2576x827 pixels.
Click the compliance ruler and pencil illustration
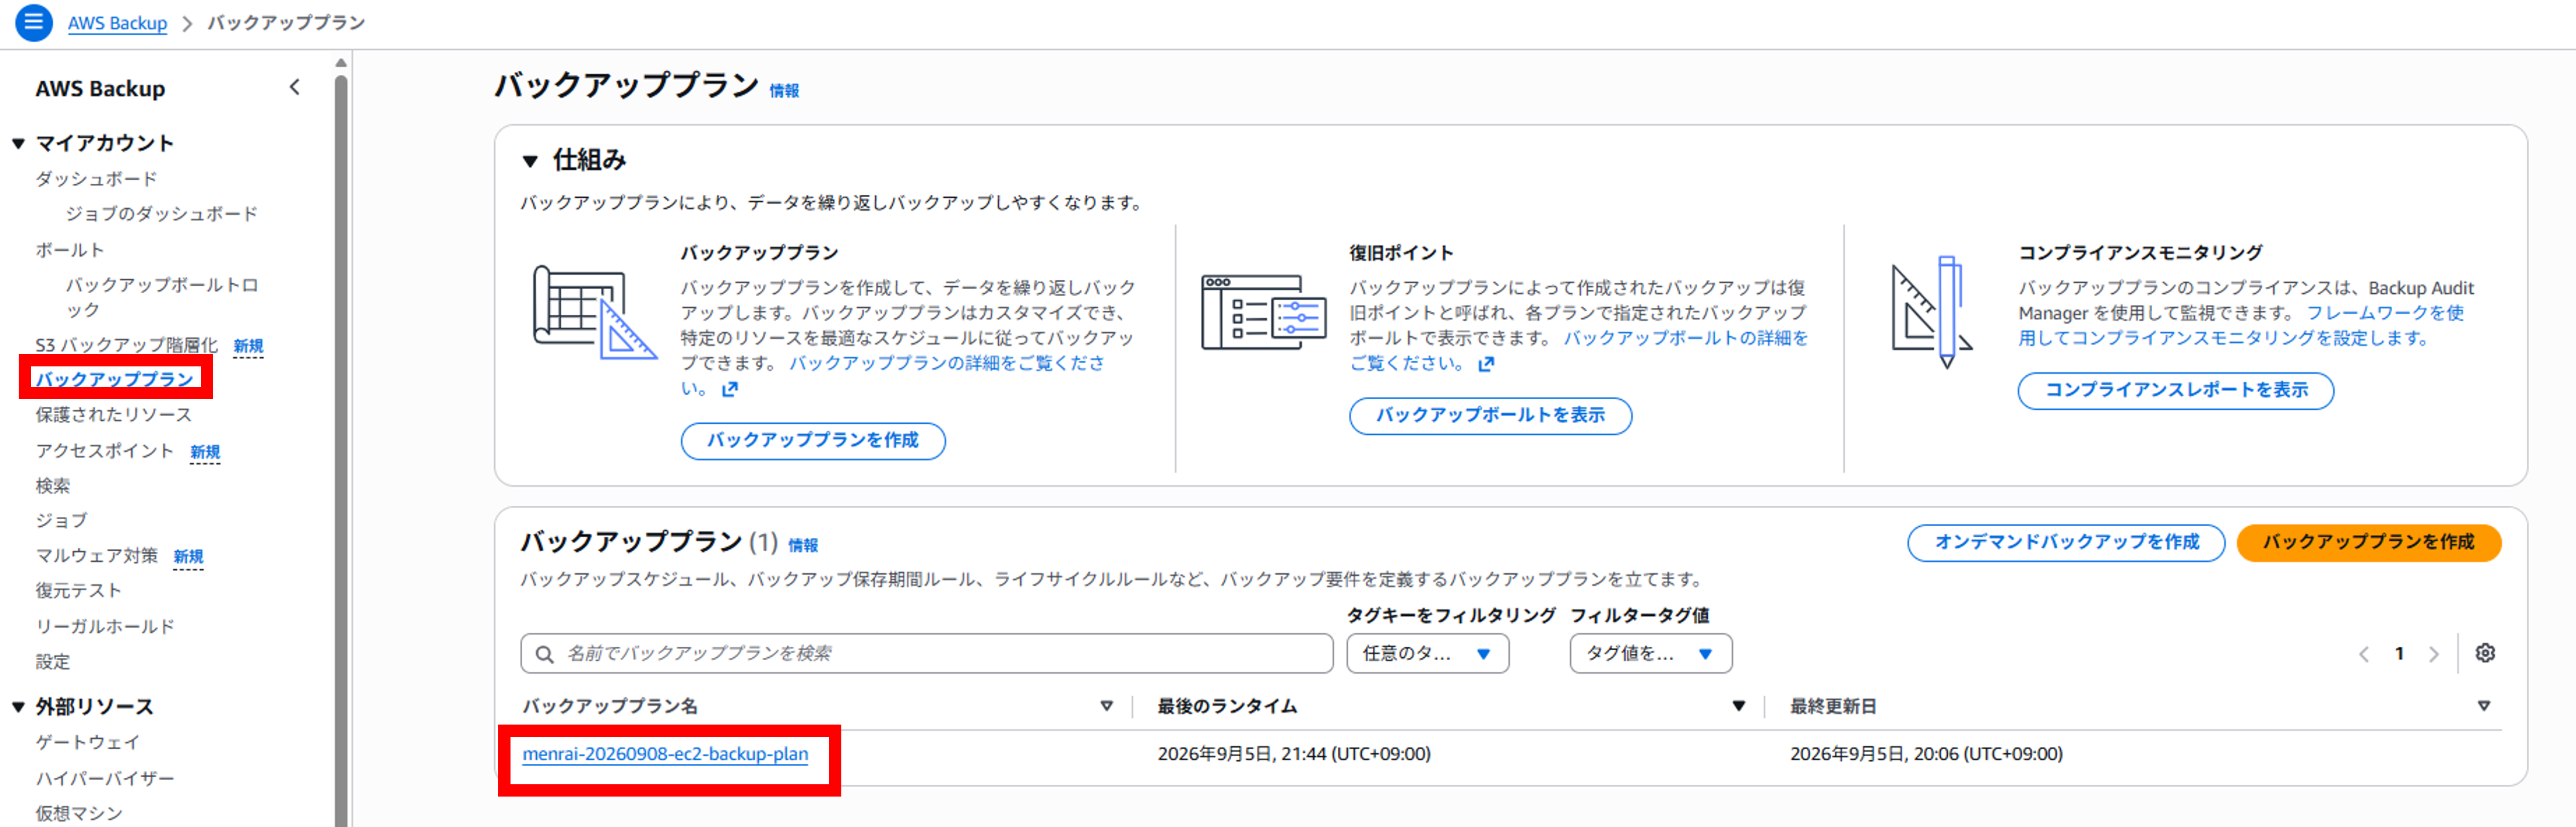(1932, 312)
